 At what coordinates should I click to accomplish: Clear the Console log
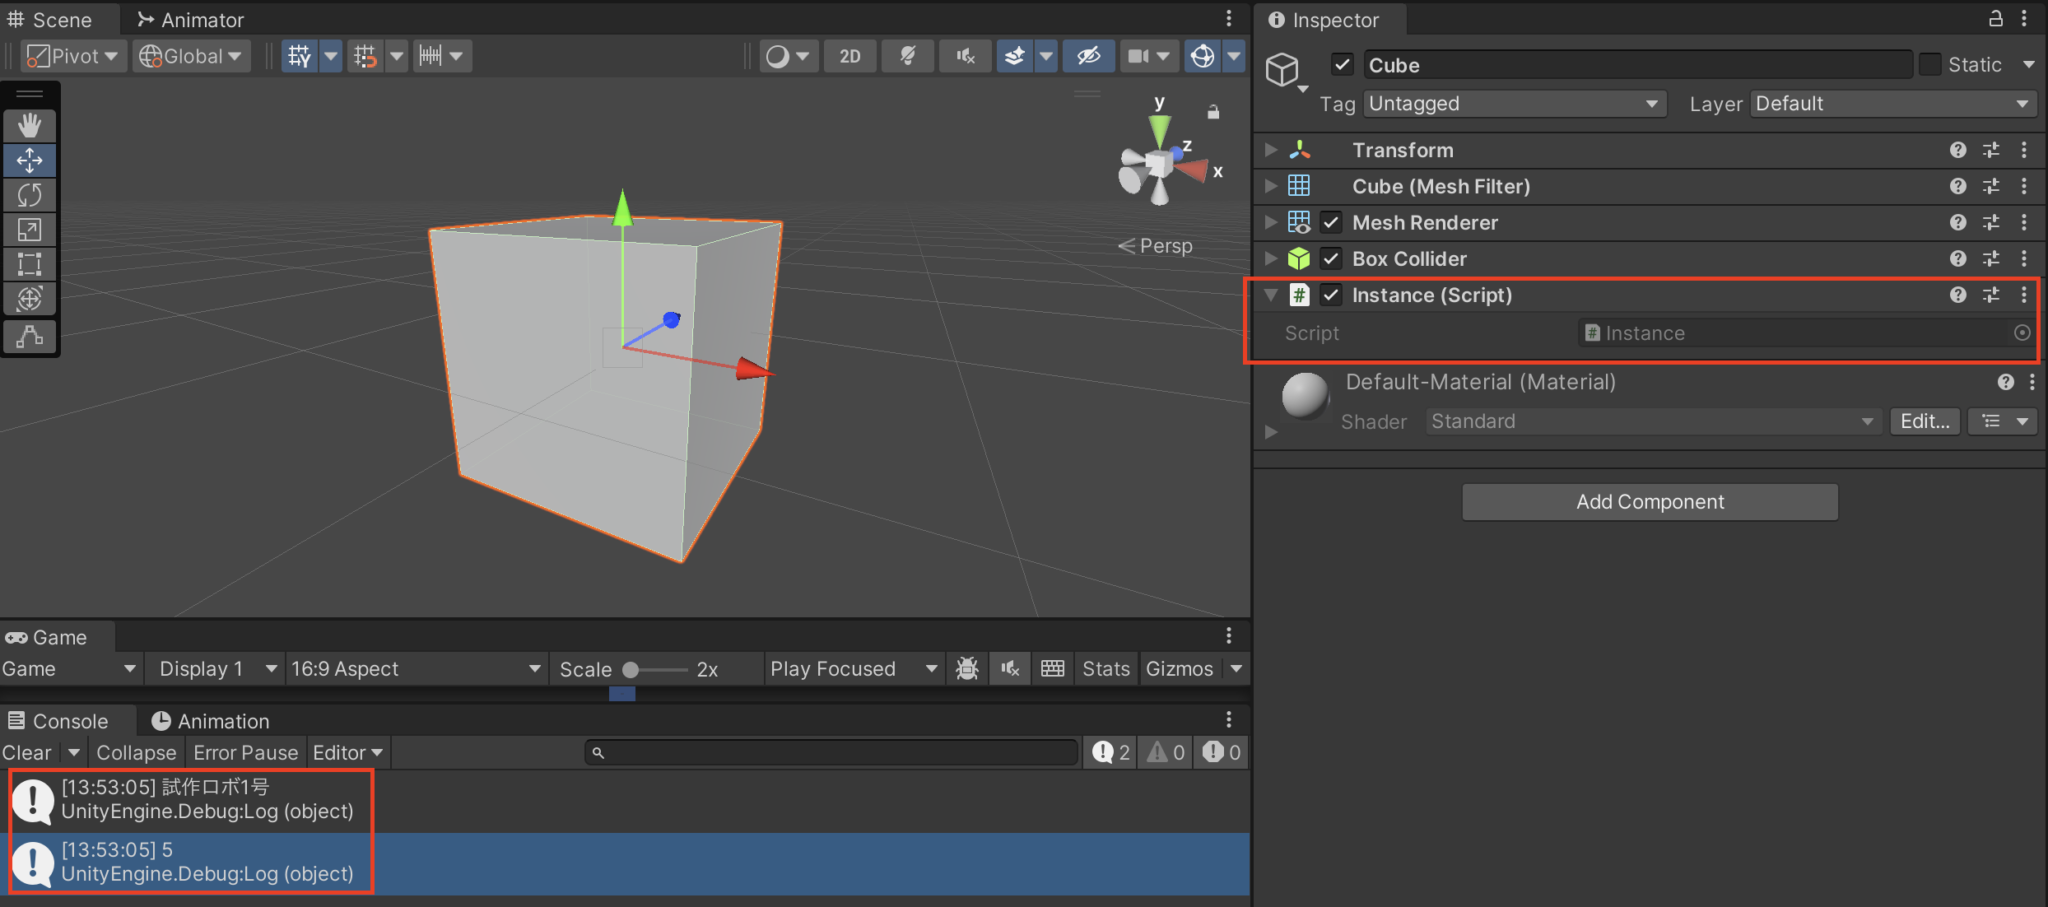[x=27, y=753]
